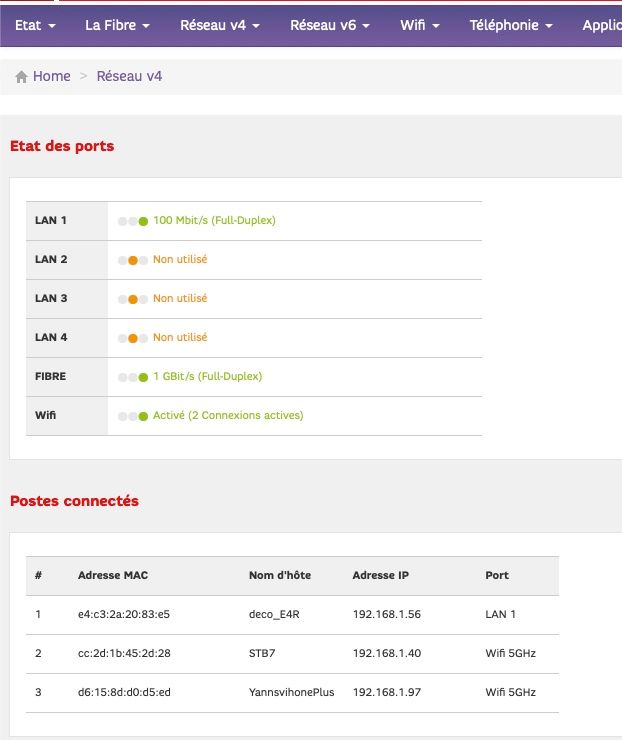
Task: Open the Etat dropdown menu
Action: point(35,25)
